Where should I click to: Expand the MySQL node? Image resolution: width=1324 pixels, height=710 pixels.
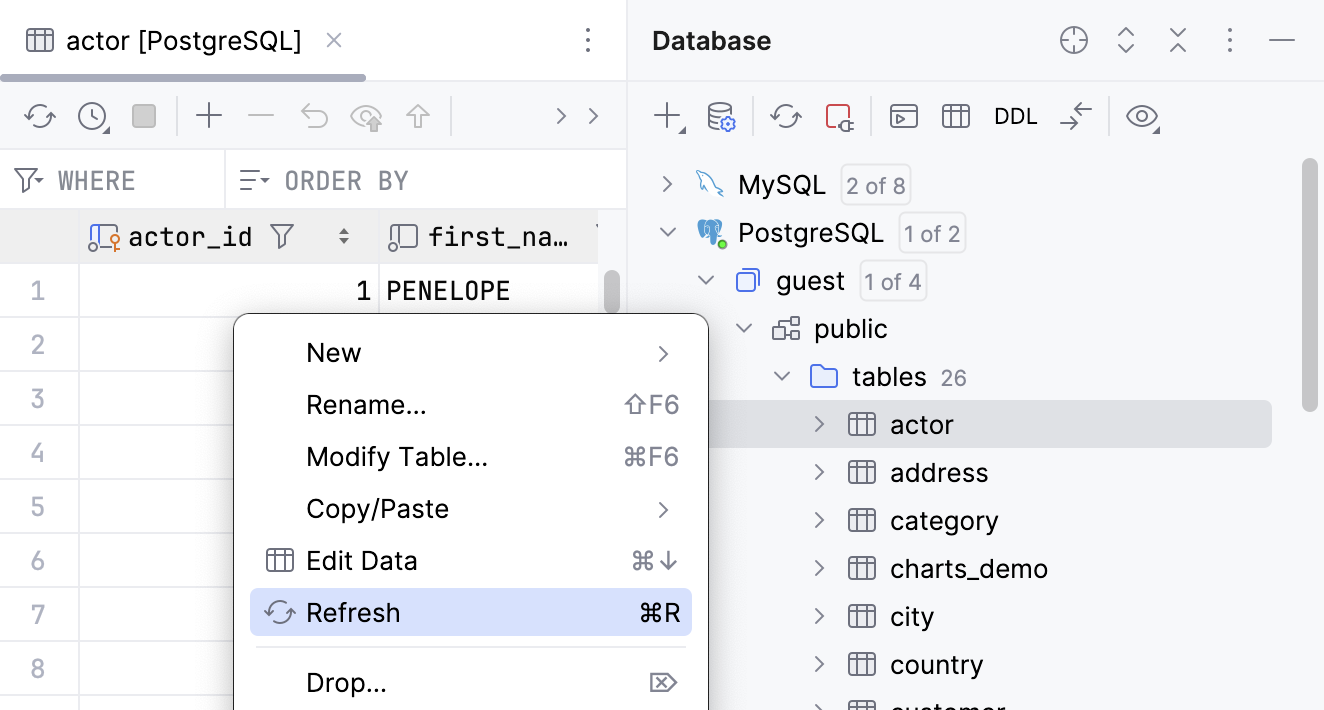(x=666, y=184)
